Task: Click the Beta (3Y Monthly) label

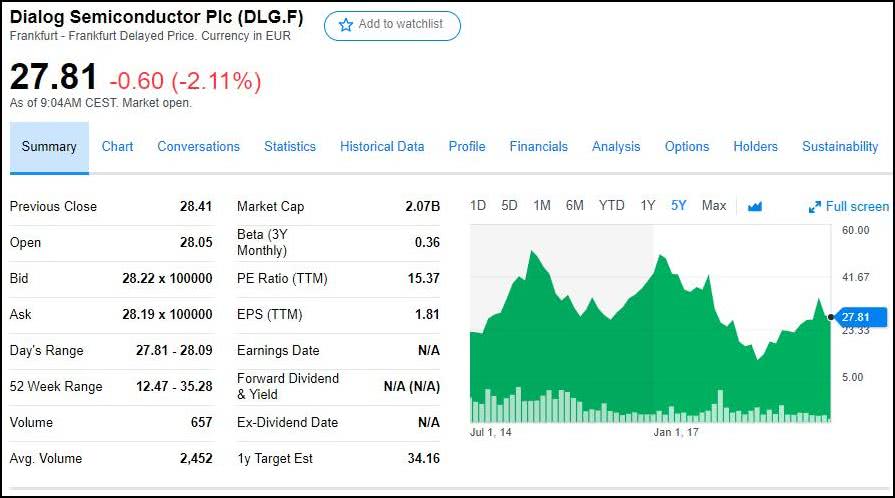Action: (x=262, y=242)
